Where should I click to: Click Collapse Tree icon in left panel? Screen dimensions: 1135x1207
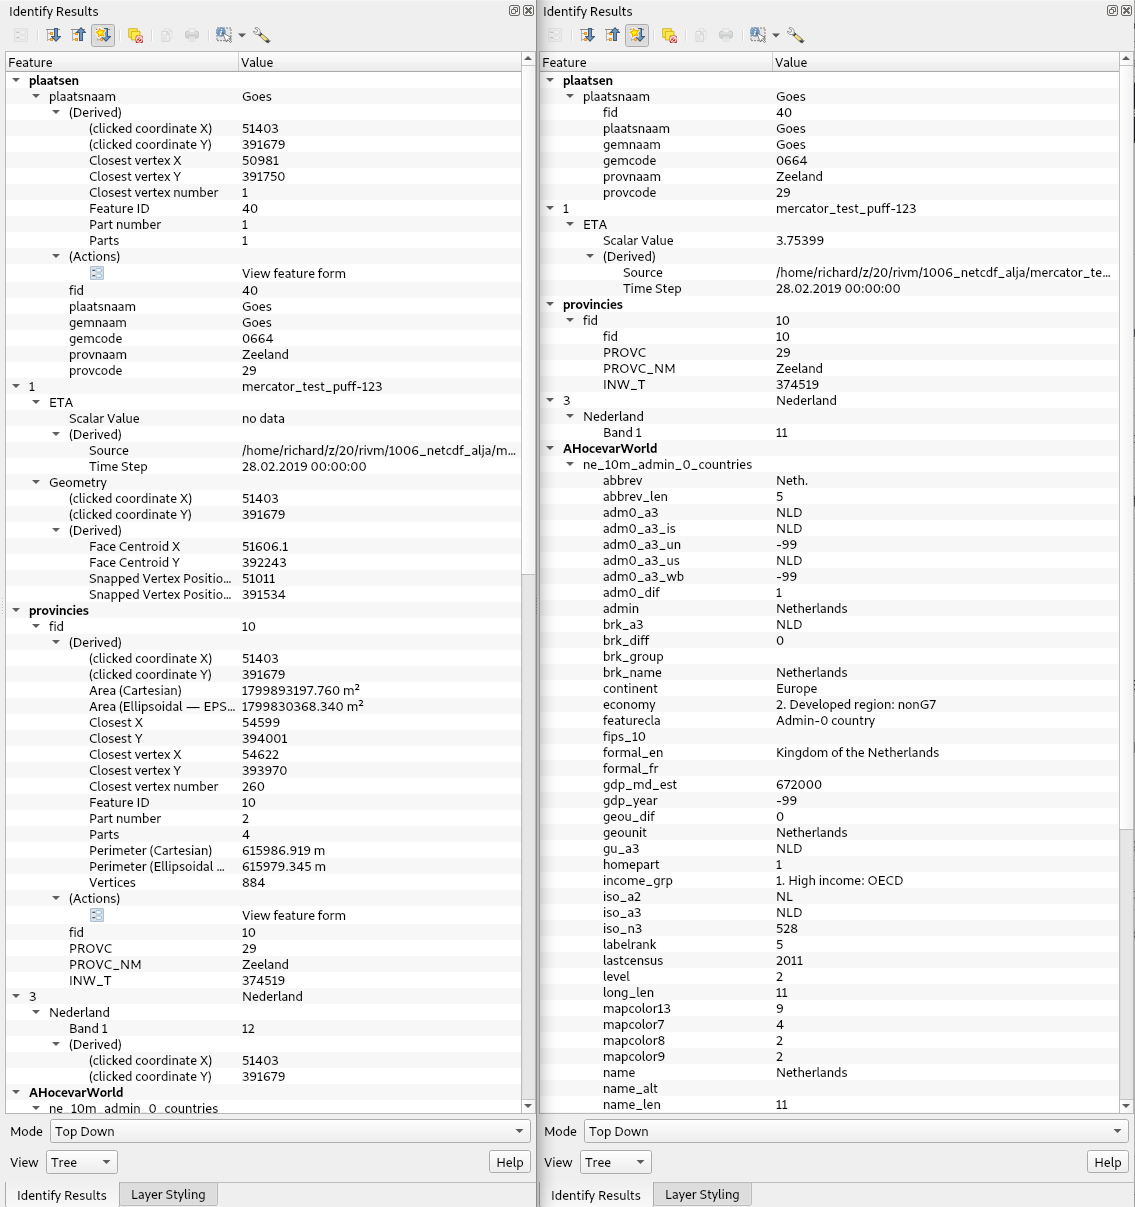pos(78,35)
